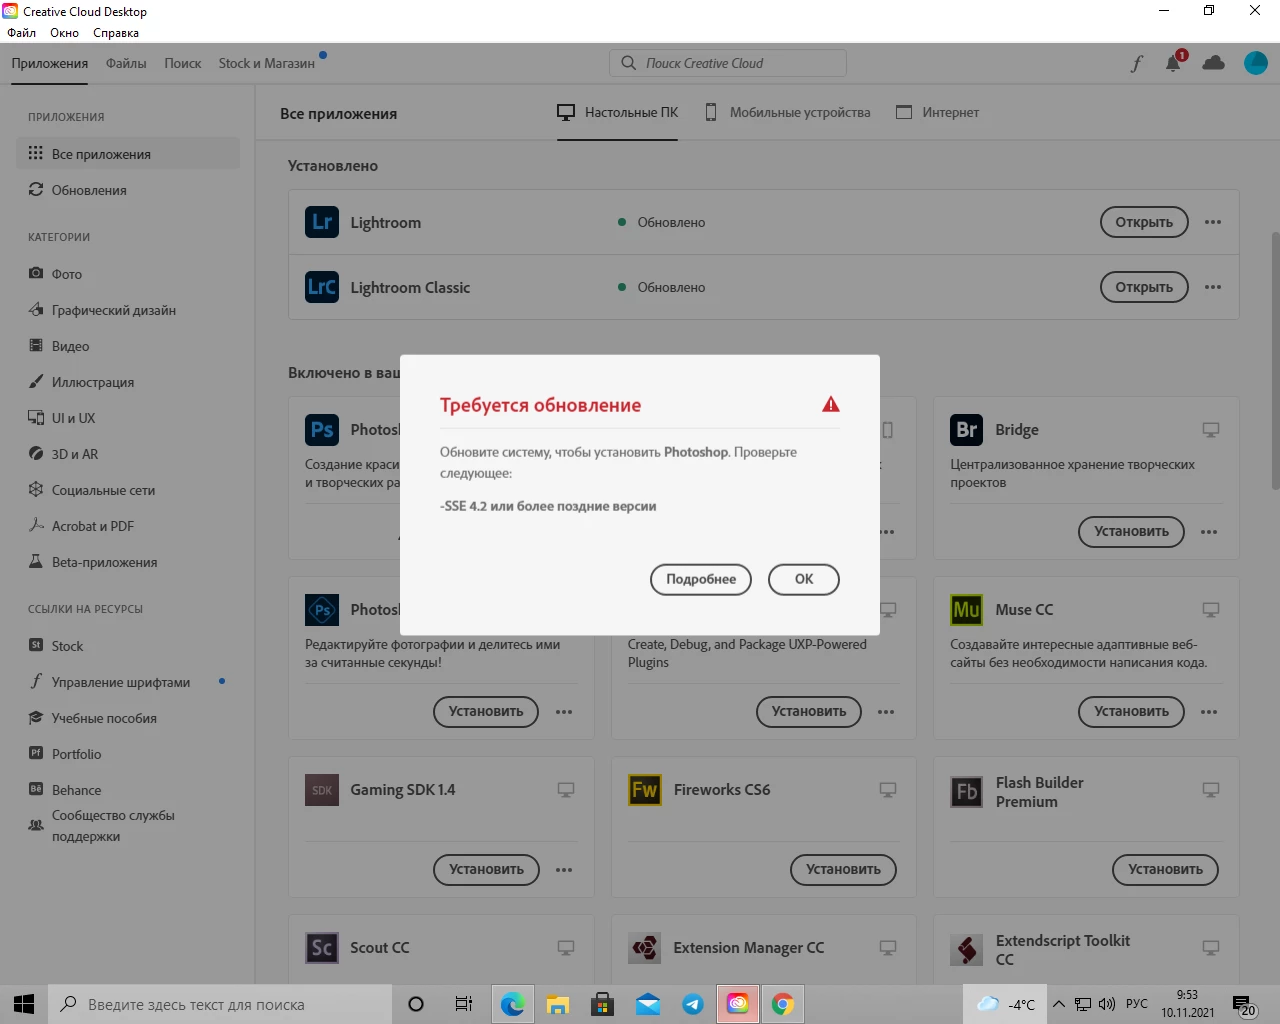Switch to Stock и Магазин tab
Image resolution: width=1280 pixels, height=1024 pixels.
coord(267,63)
